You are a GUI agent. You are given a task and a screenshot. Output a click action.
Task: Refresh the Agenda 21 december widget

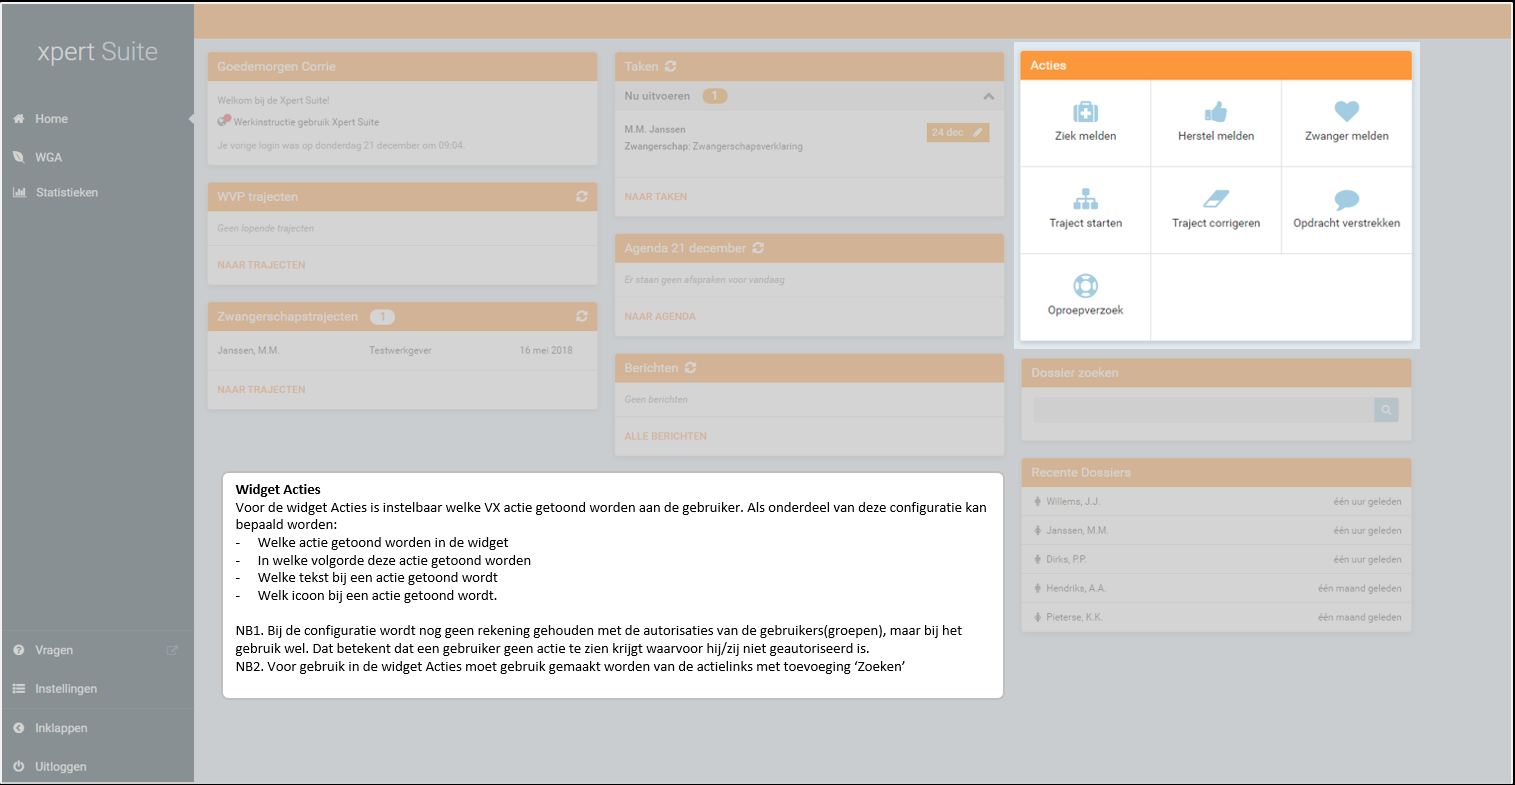tap(759, 248)
